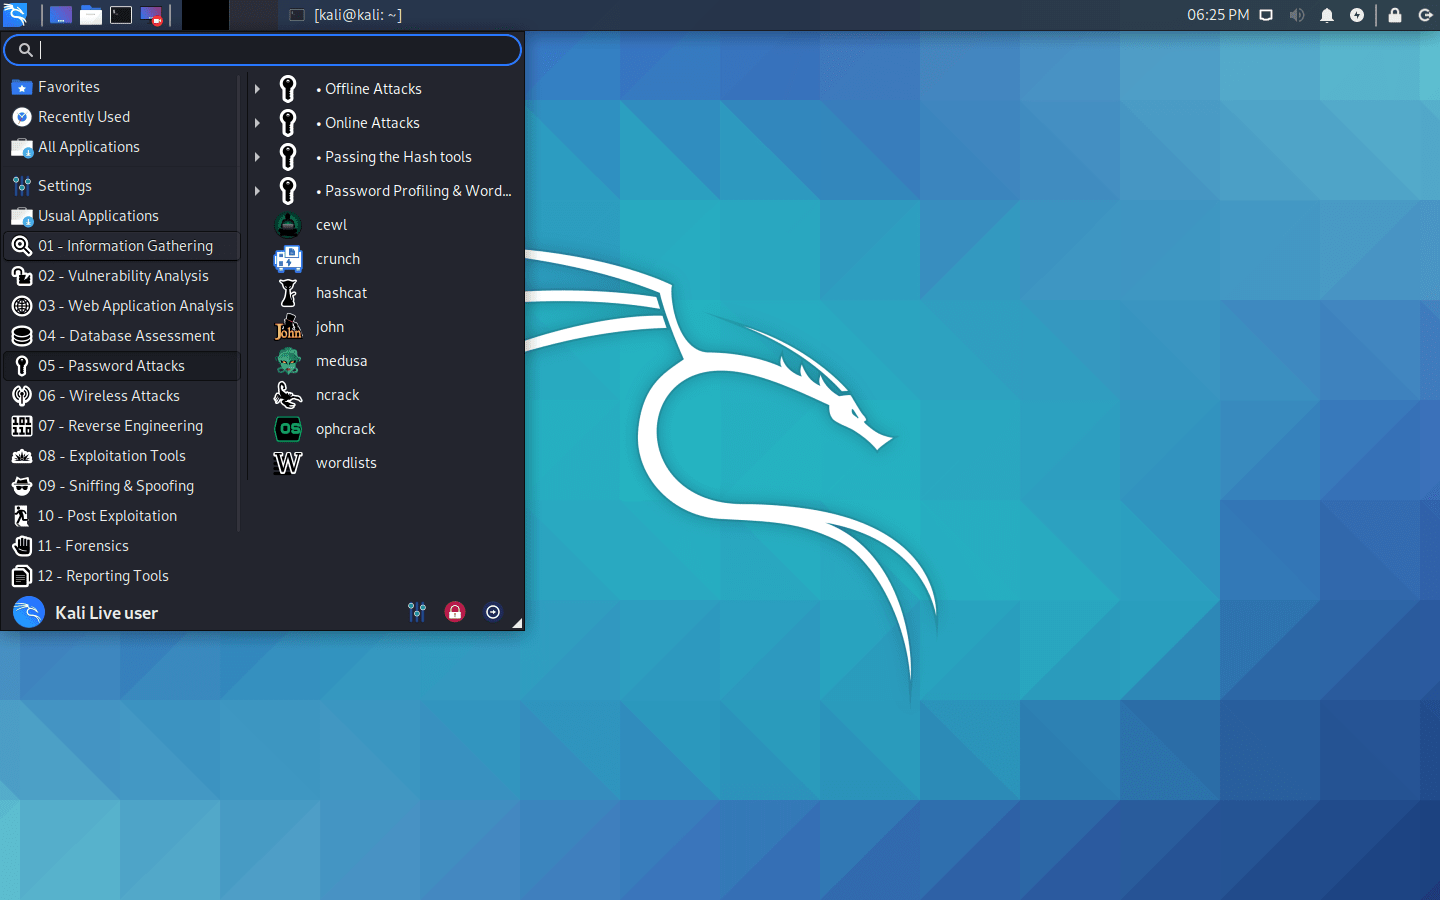Open 04 - Database Assessment

[x=122, y=336]
